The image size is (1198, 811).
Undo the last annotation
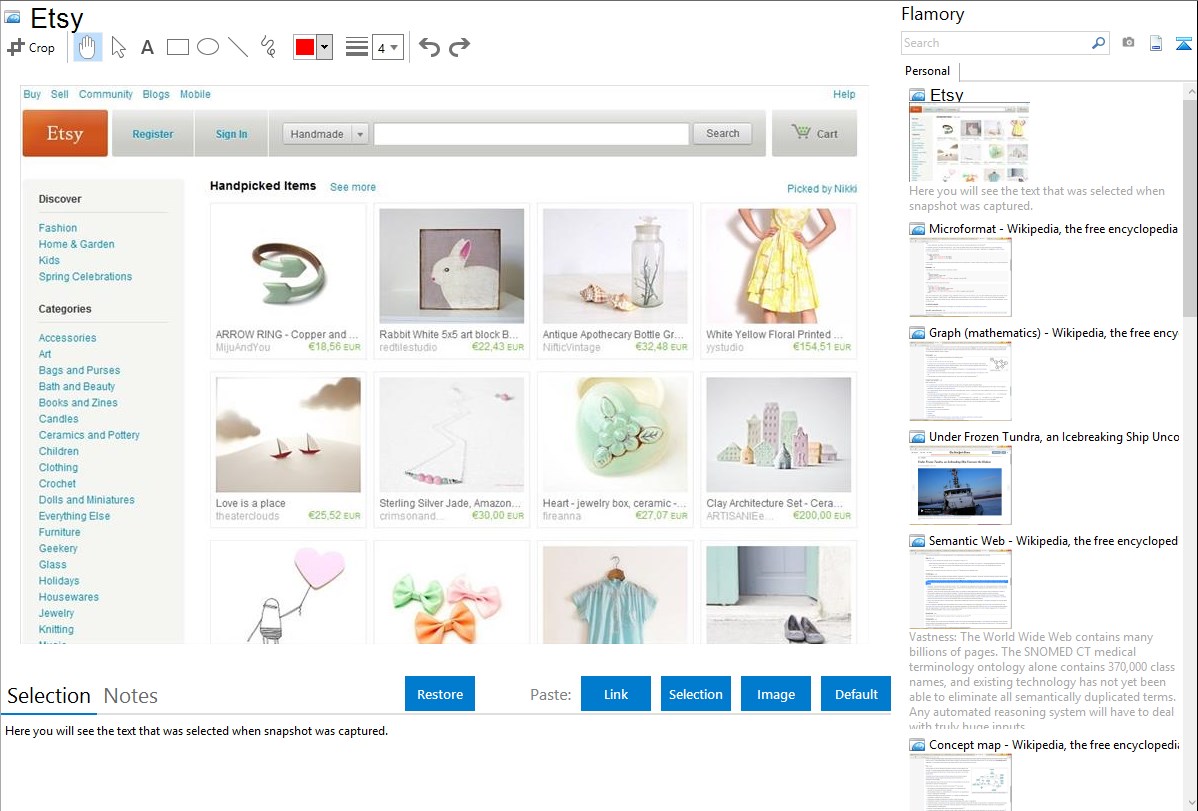[x=429, y=47]
